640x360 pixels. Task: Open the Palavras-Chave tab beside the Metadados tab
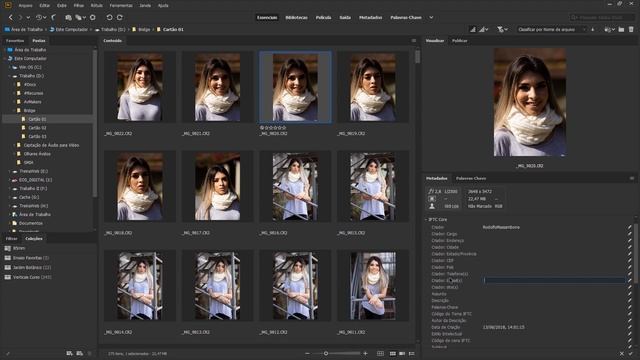(471, 178)
